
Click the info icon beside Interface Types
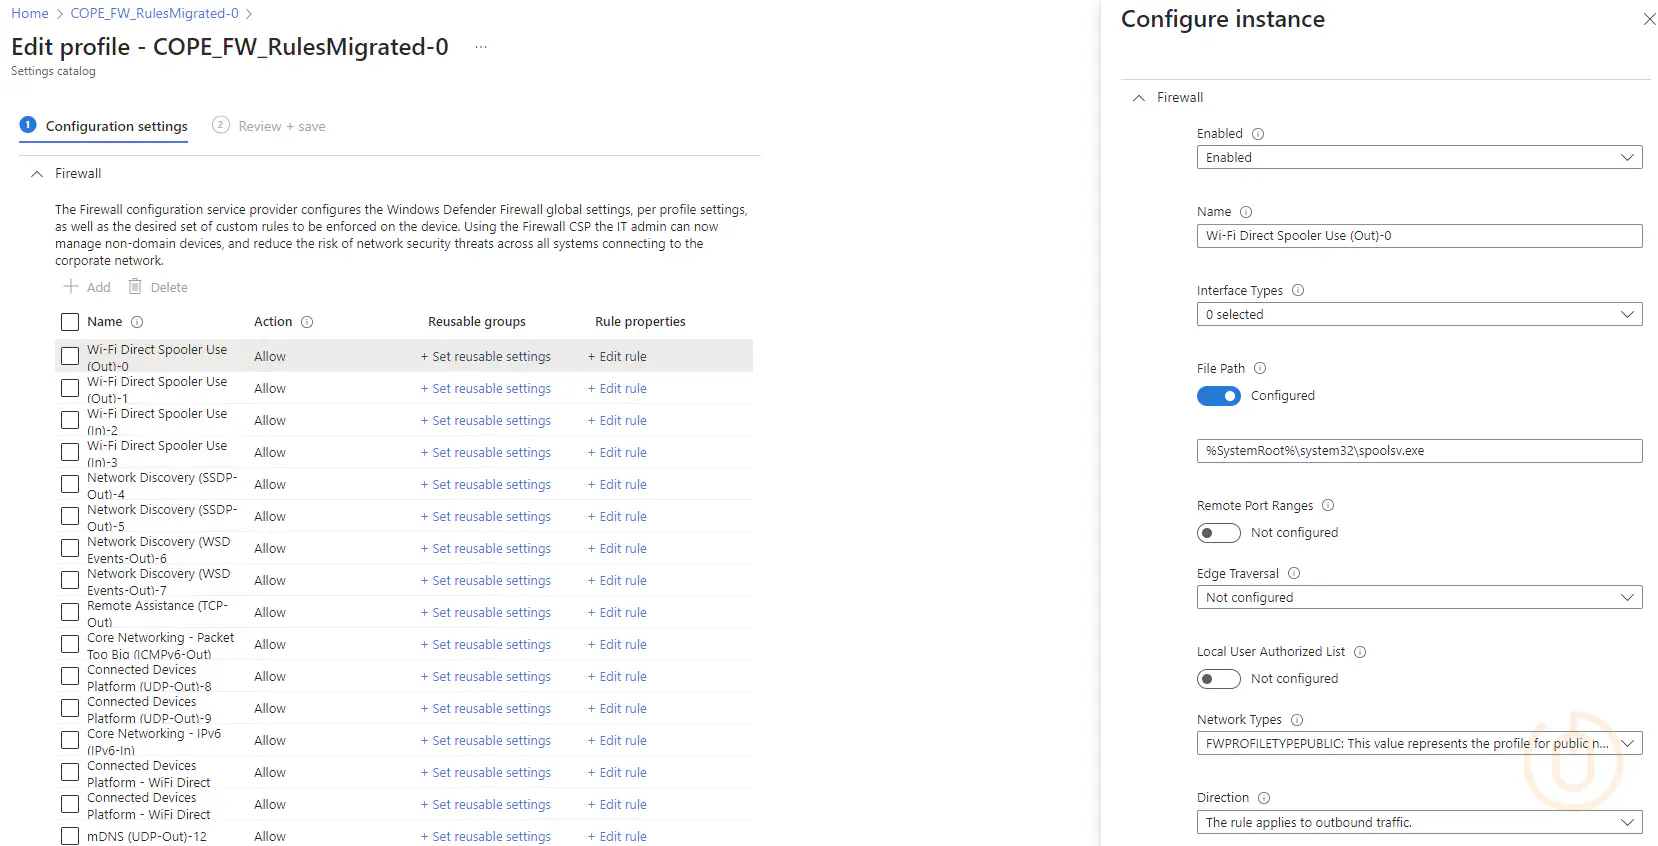click(1298, 291)
